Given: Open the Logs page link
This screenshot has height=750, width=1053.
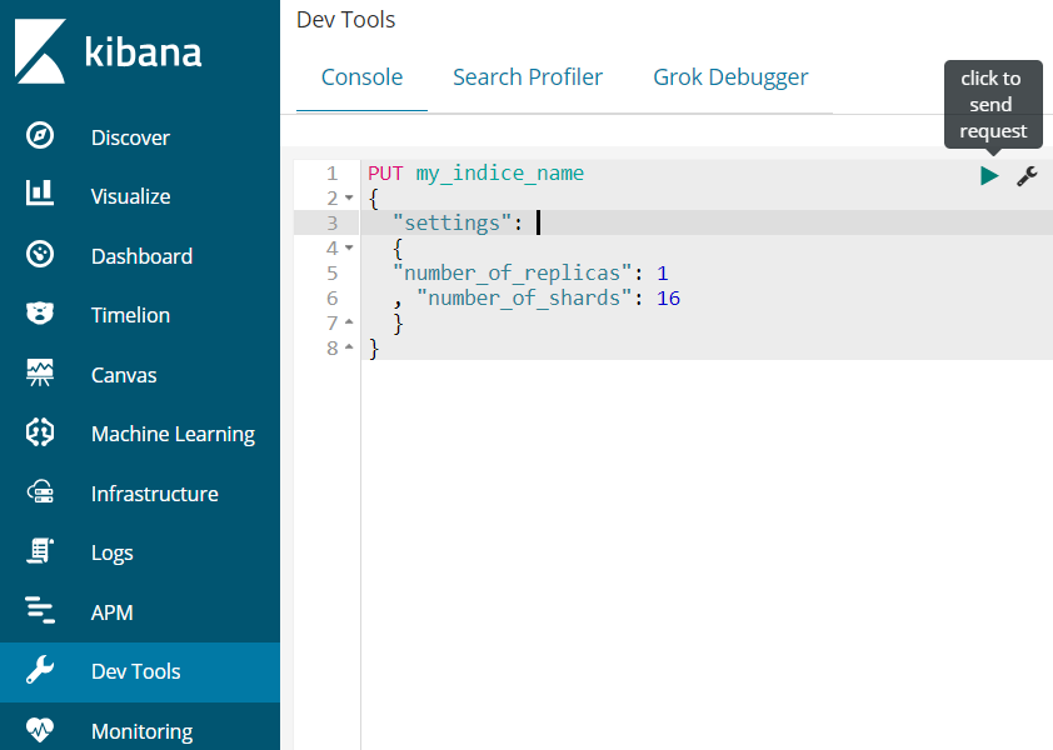Looking at the screenshot, I should [x=112, y=553].
